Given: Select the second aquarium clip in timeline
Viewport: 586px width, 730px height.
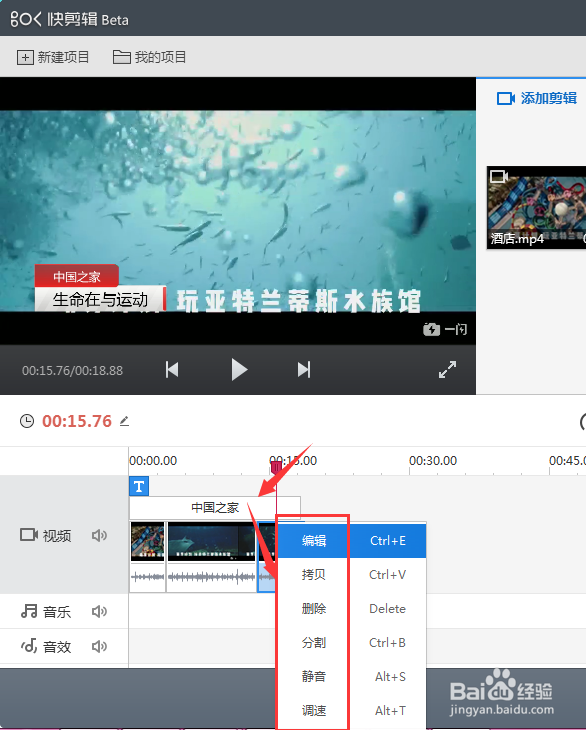Looking at the screenshot, I should (211, 557).
